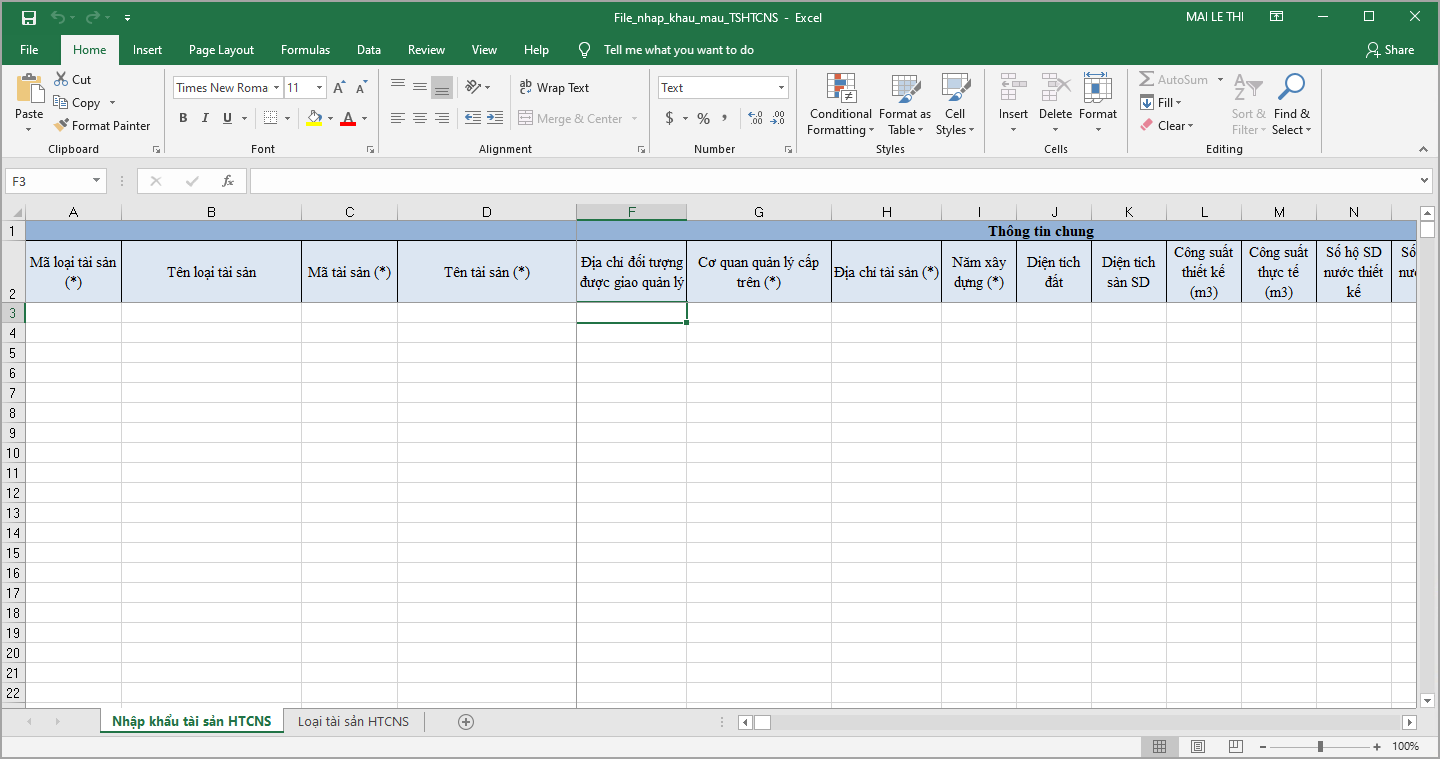The width and height of the screenshot is (1440, 759).
Task: Toggle Bold formatting
Action: click(x=183, y=118)
